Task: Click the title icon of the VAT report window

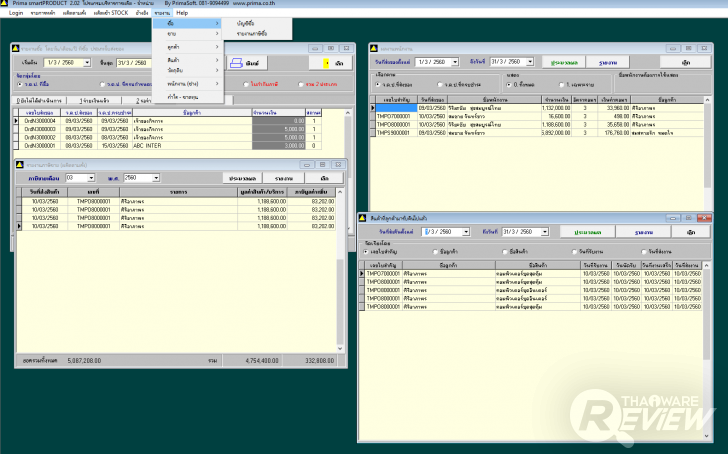Action: [20, 165]
